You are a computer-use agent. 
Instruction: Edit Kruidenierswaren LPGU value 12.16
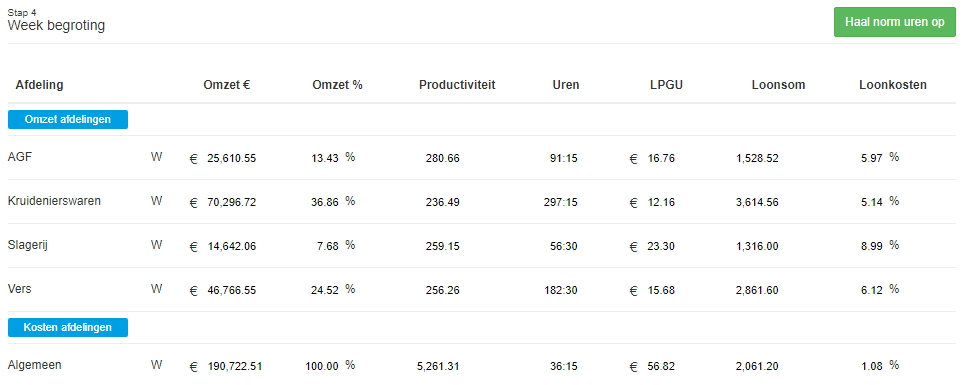point(662,202)
